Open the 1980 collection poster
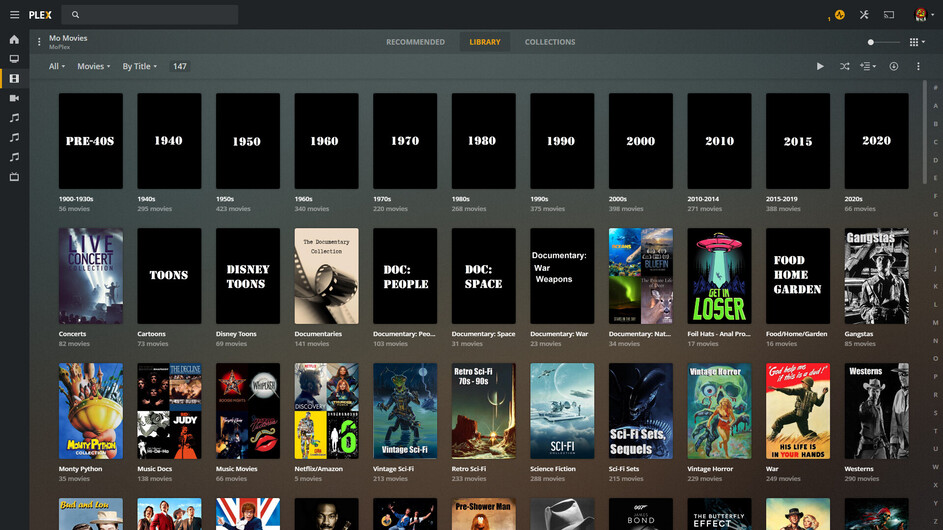 click(x=484, y=141)
